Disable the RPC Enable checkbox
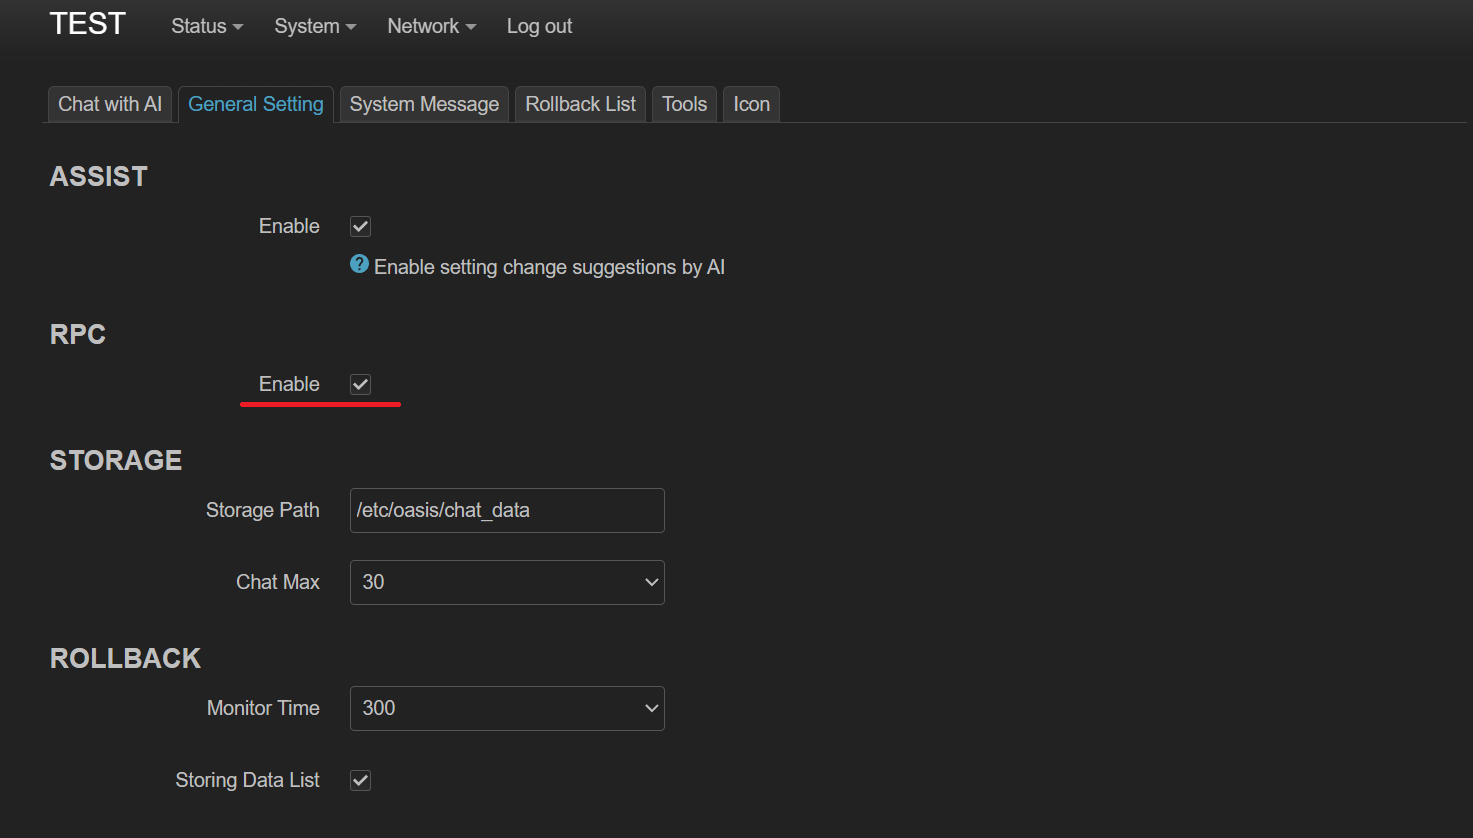The height and width of the screenshot is (838, 1473). tap(360, 385)
